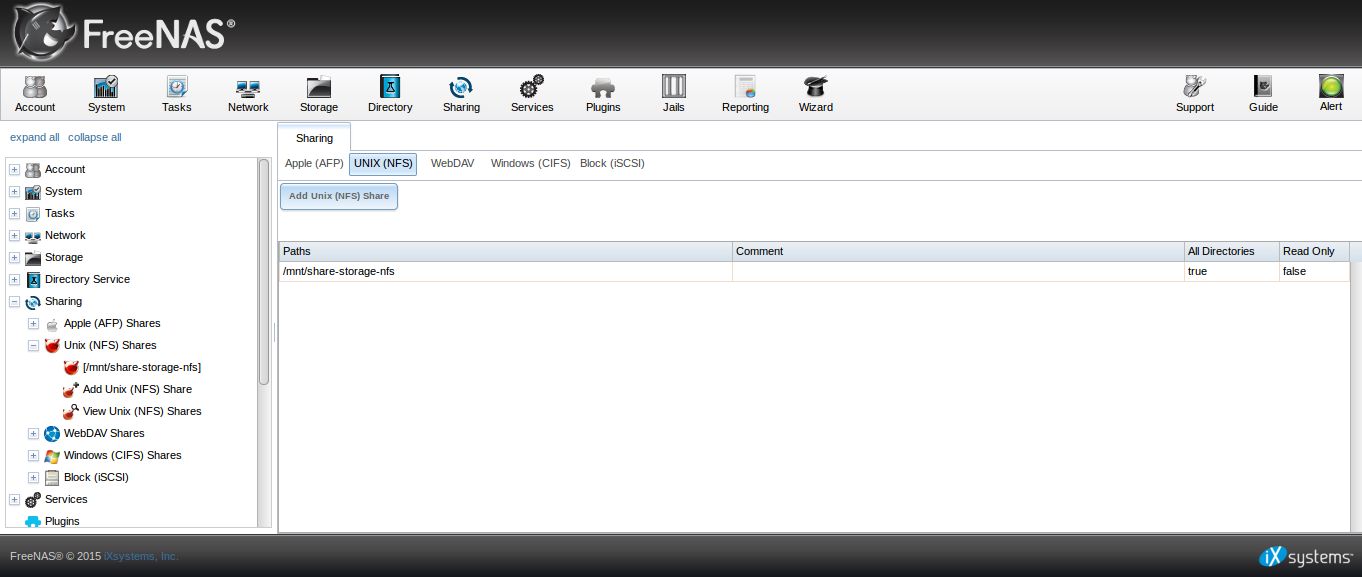Open Services via the gears icon

pyautogui.click(x=531, y=93)
